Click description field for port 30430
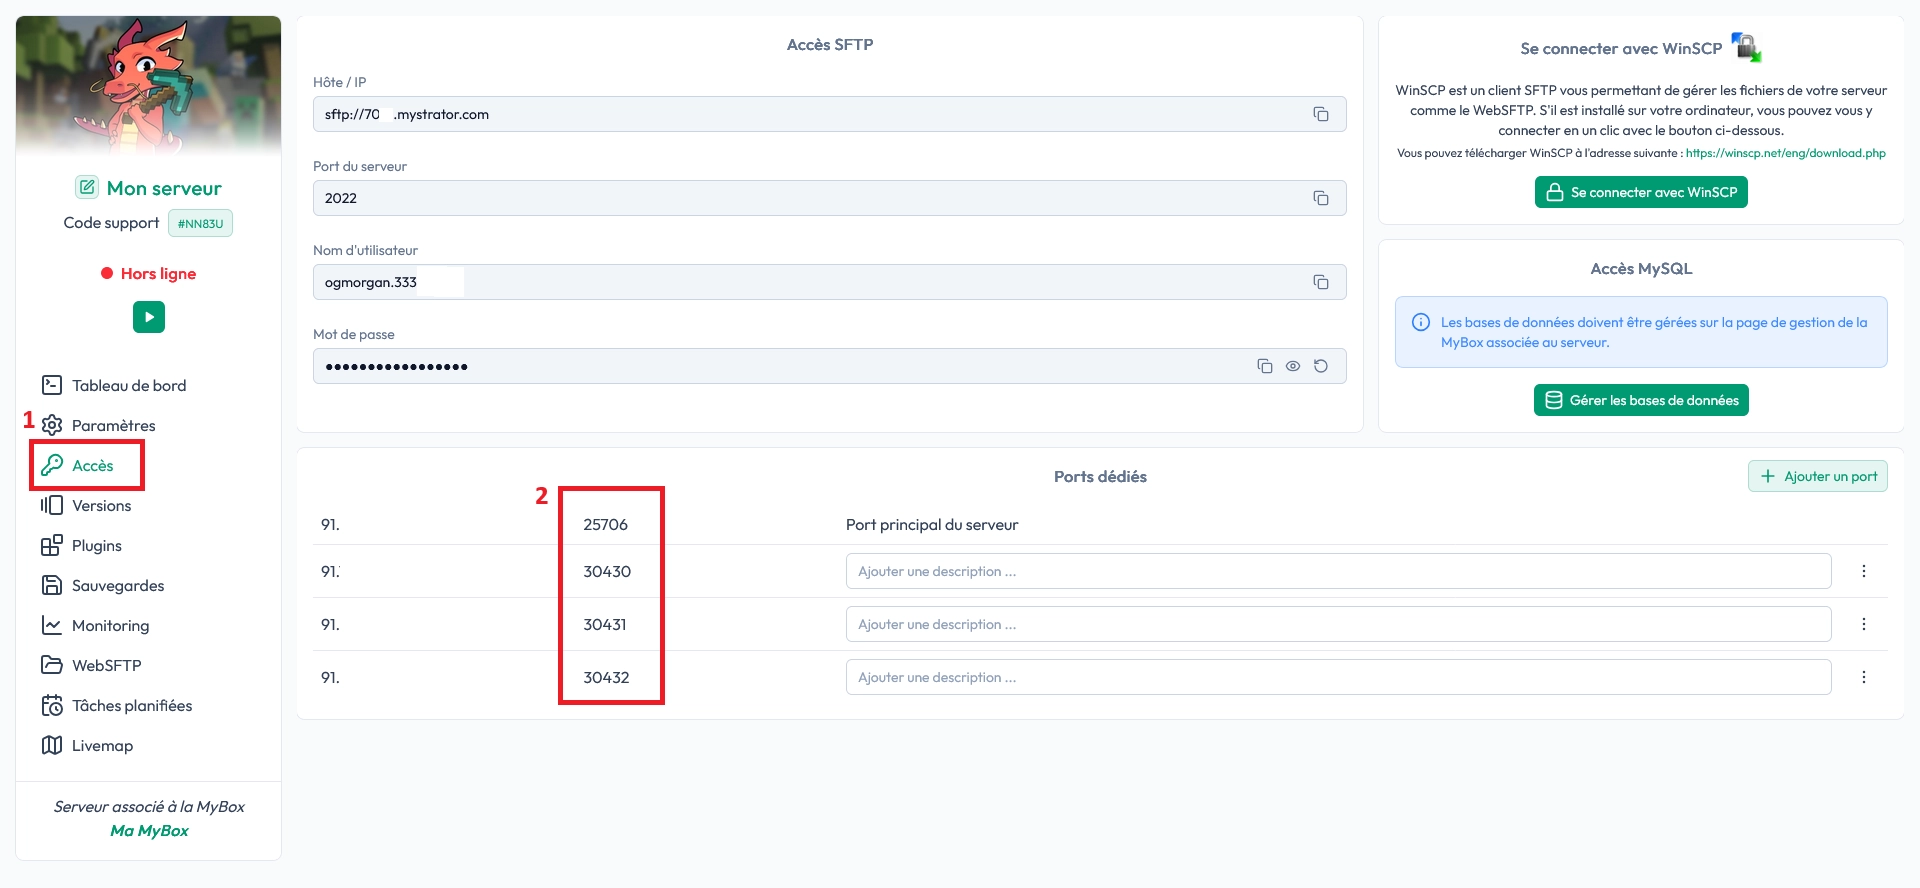Screen dimensions: 1920x888 tap(1337, 571)
